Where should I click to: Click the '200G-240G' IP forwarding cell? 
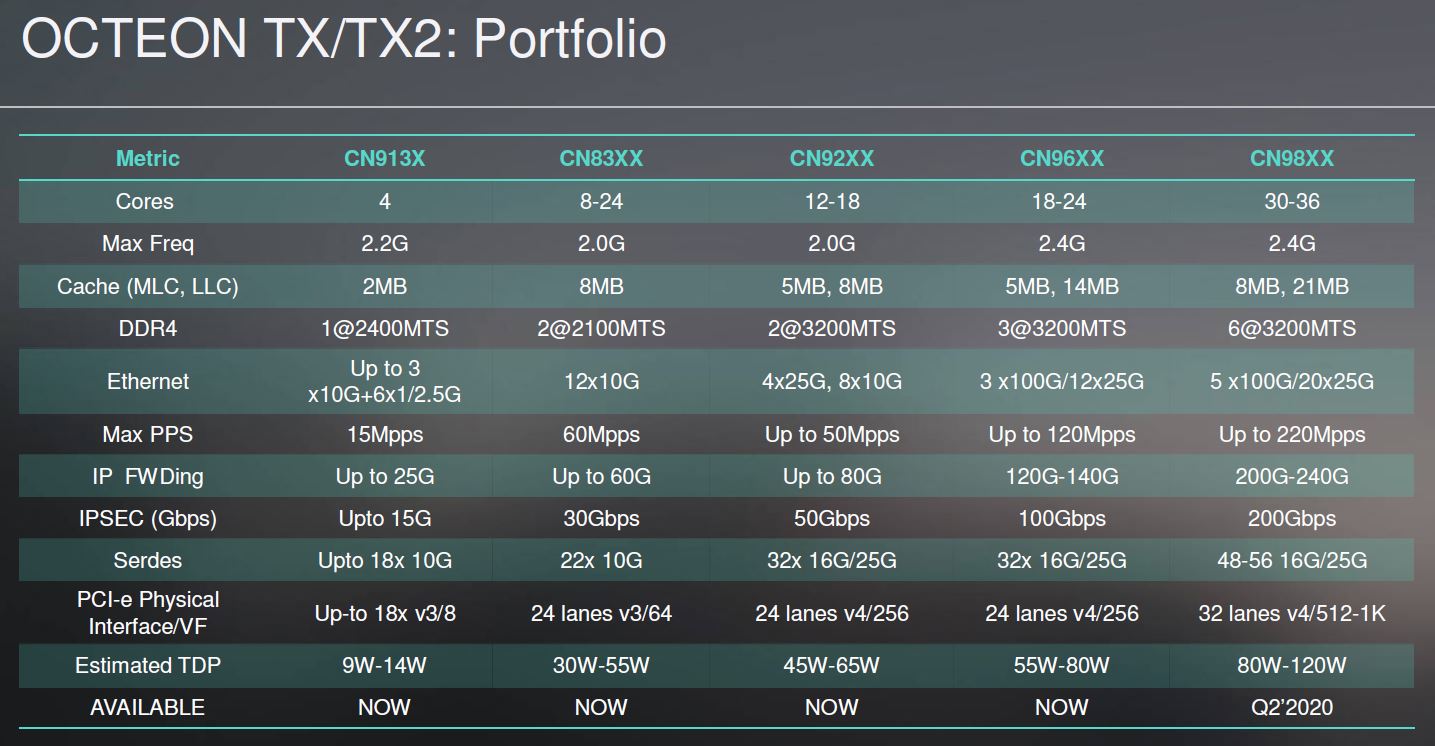click(1292, 476)
